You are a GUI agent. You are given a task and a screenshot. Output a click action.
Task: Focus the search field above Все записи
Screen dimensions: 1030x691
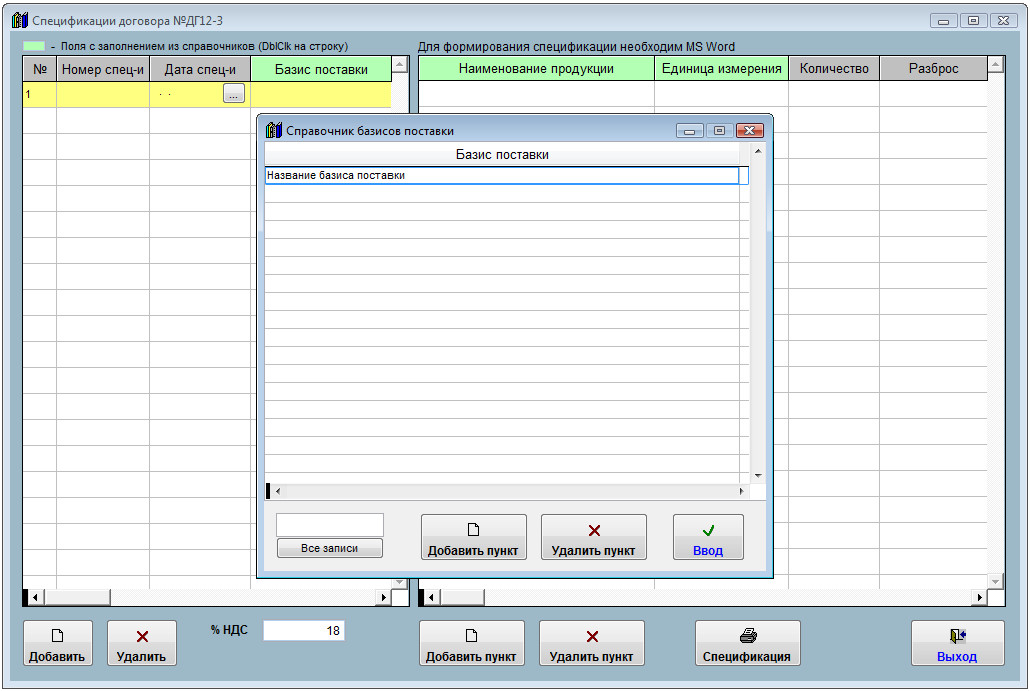click(330, 525)
